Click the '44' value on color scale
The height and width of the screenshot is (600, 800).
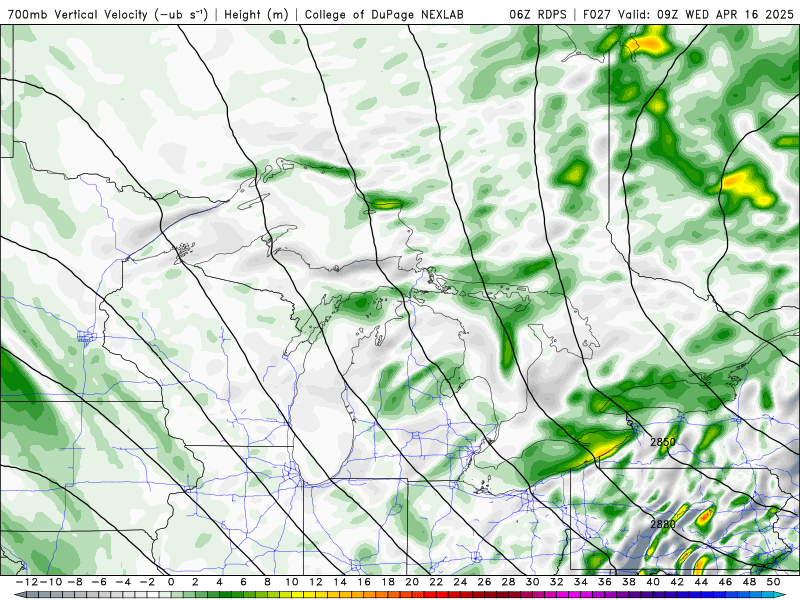(x=702, y=582)
